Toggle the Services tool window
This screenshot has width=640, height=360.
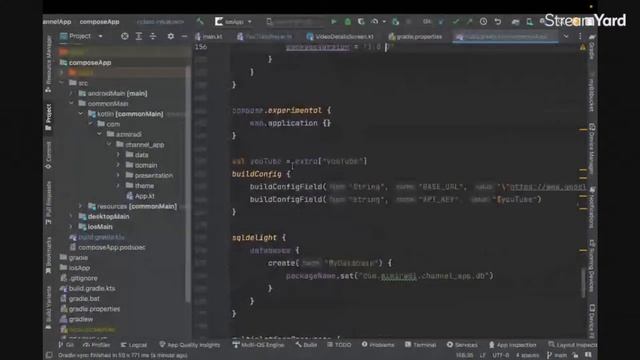click(462, 345)
